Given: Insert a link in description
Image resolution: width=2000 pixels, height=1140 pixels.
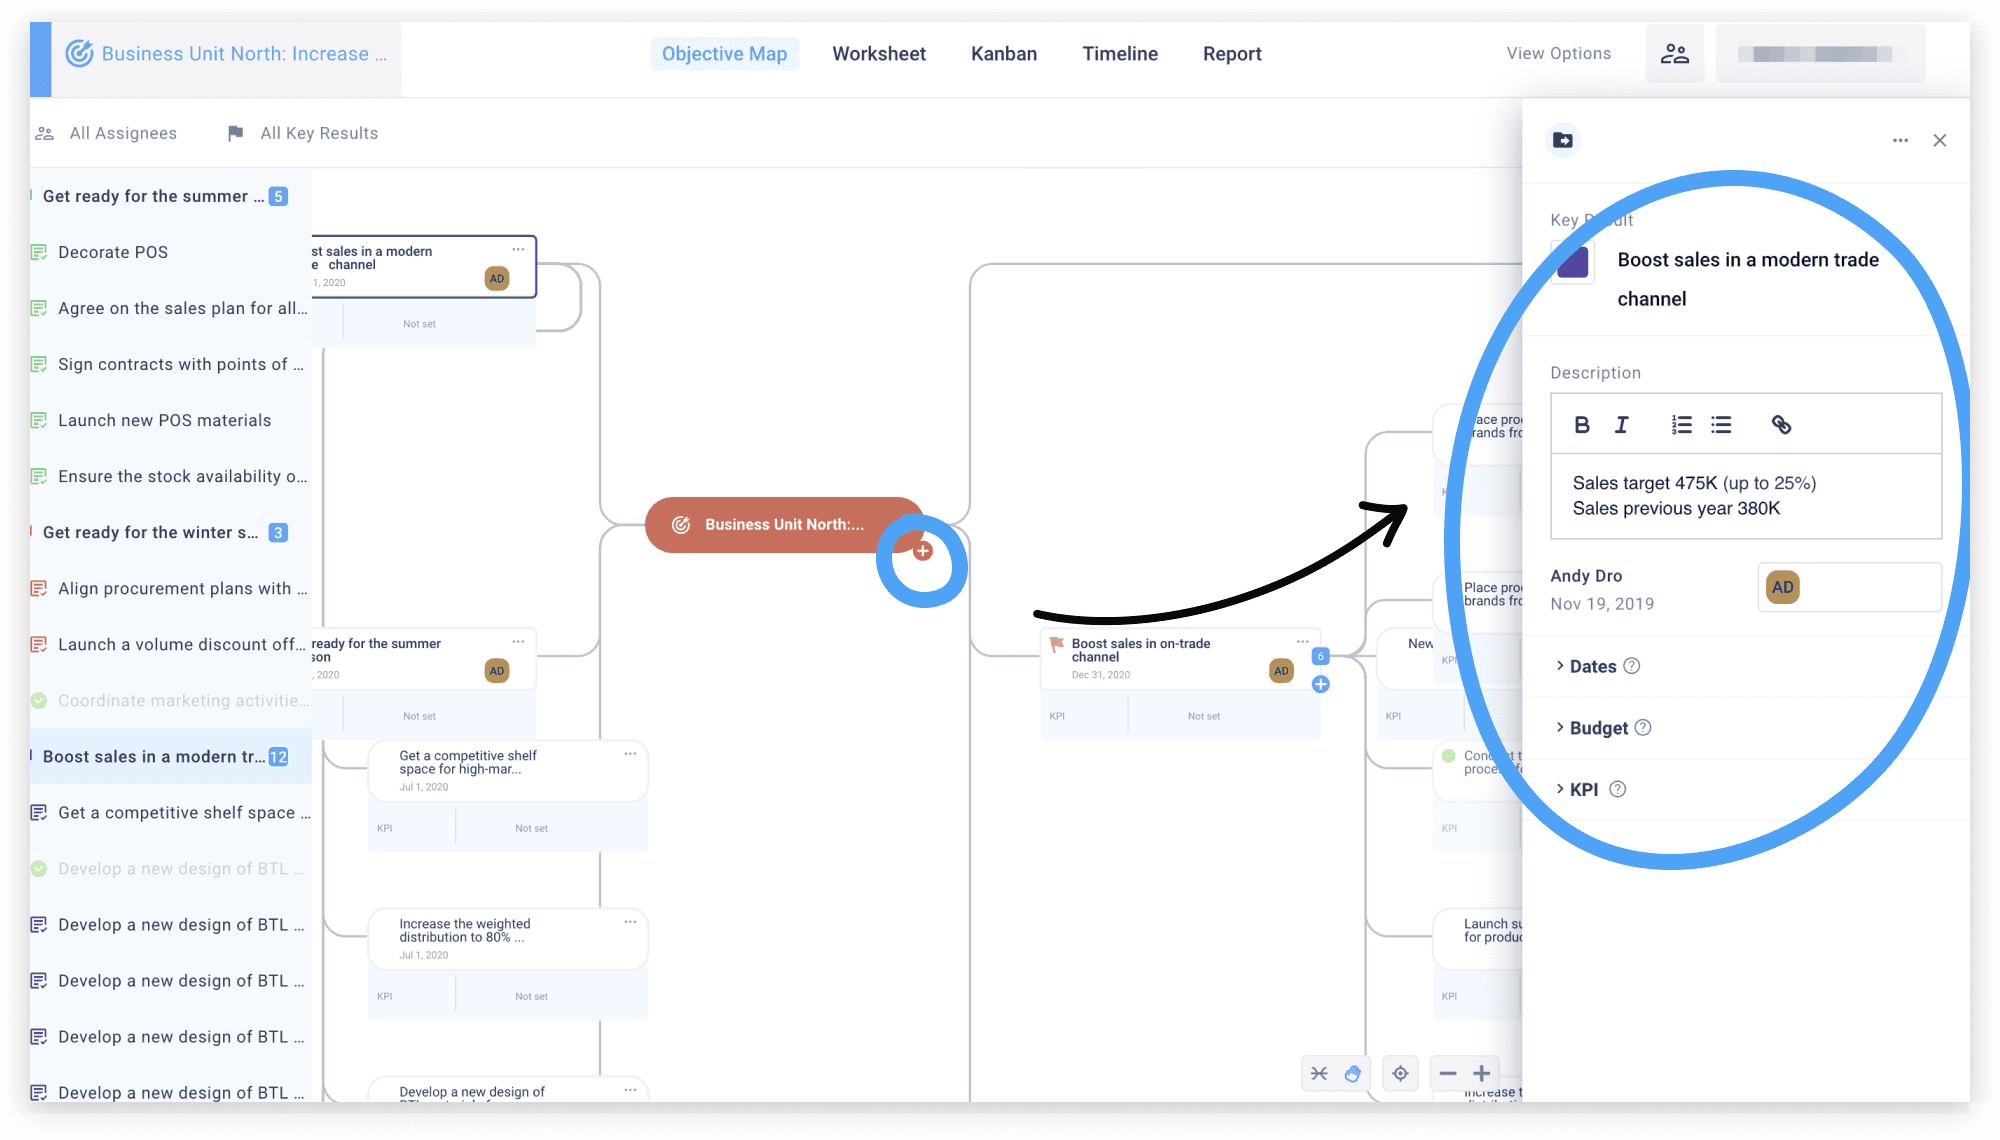Looking at the screenshot, I should pyautogui.click(x=1781, y=425).
